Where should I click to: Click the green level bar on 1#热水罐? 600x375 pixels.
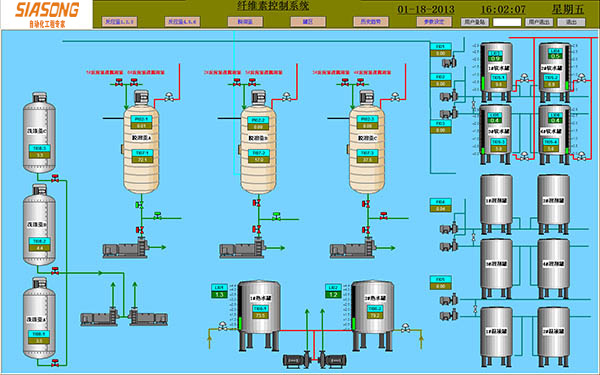point(240,323)
